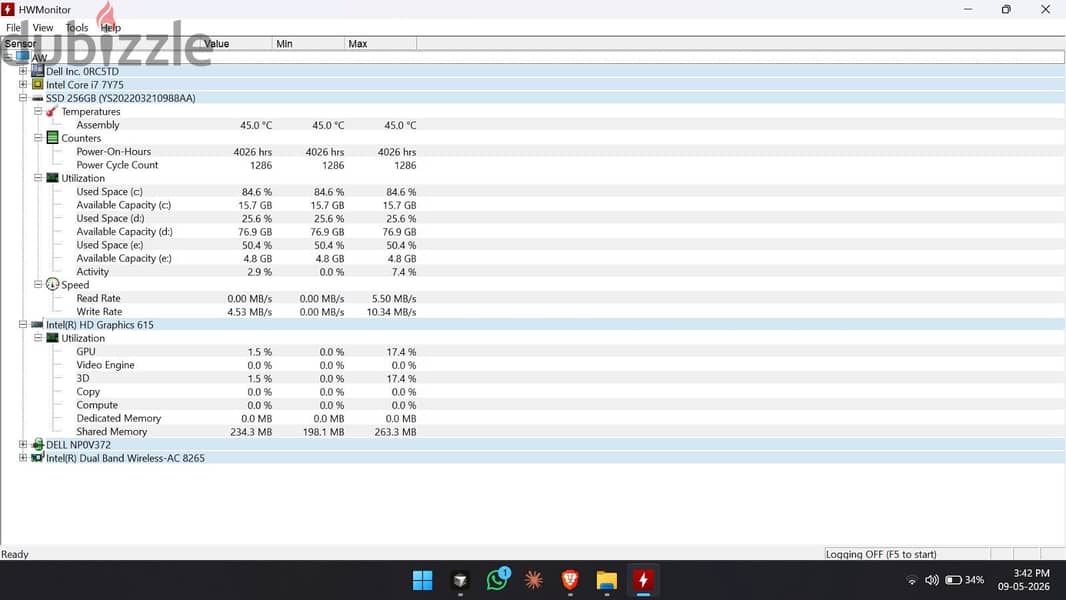
Task: Click the Logging OFF status bar text
Action: 880,554
